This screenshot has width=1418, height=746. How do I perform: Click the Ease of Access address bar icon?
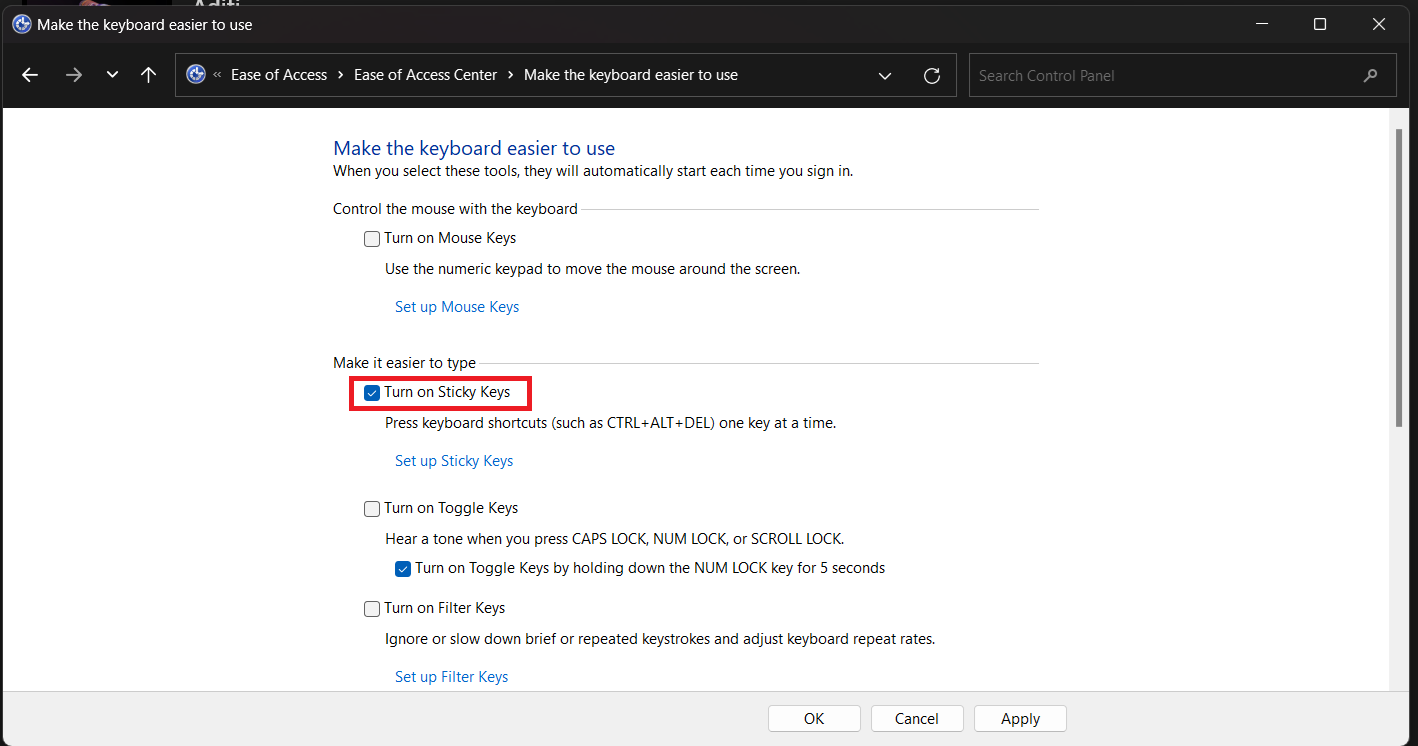click(x=196, y=75)
